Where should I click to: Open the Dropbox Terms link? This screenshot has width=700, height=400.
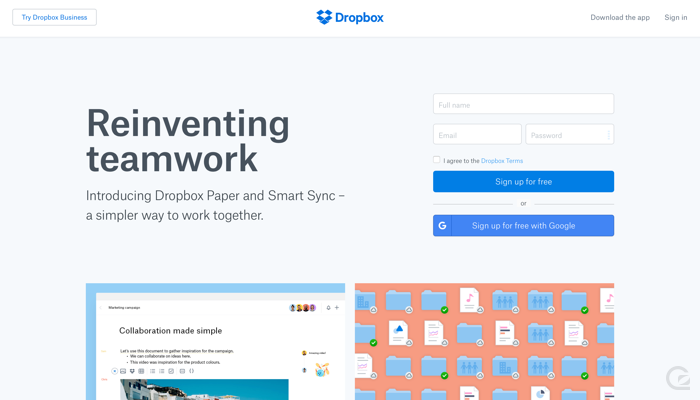502,161
